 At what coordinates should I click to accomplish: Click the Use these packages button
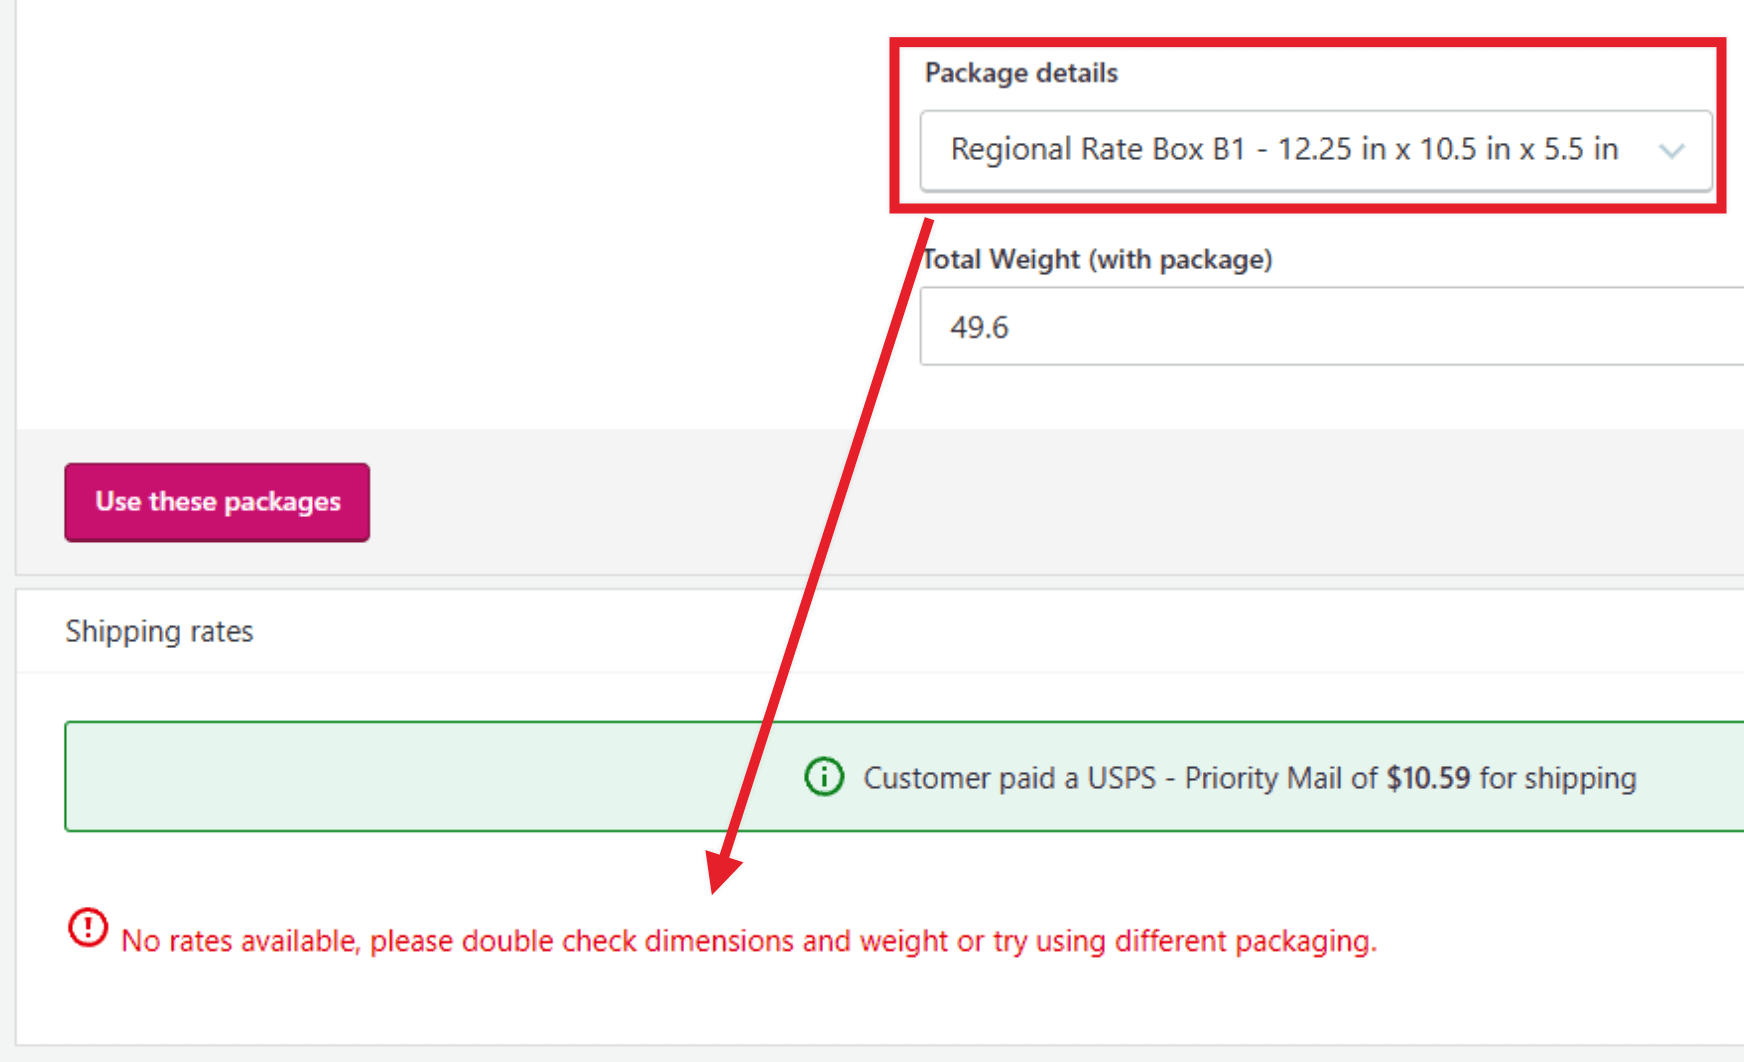coord(216,502)
